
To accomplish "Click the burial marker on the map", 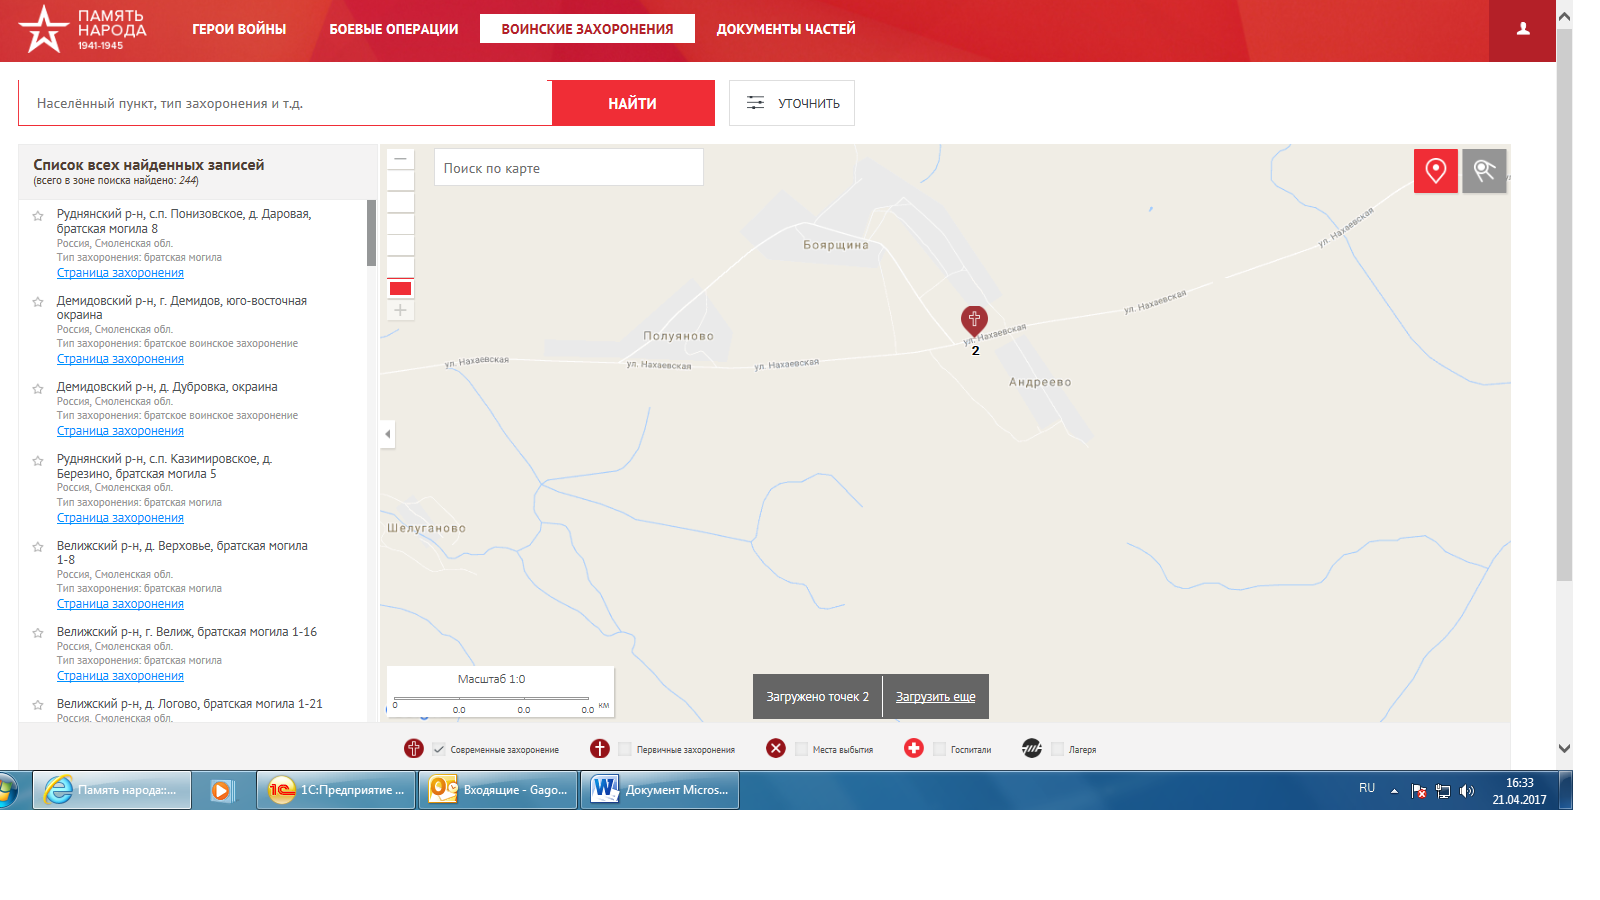I will point(974,319).
